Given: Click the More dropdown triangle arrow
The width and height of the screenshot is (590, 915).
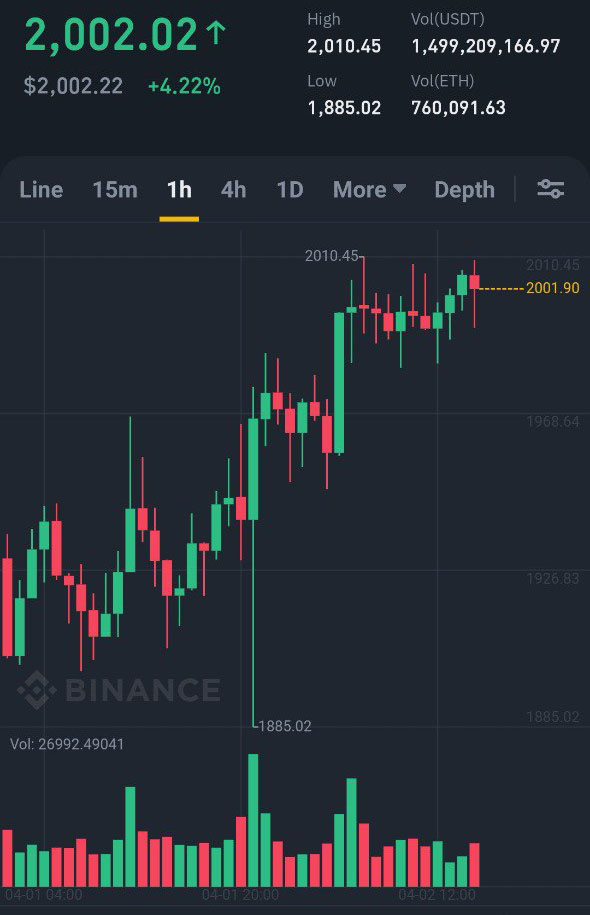Looking at the screenshot, I should pos(400,188).
